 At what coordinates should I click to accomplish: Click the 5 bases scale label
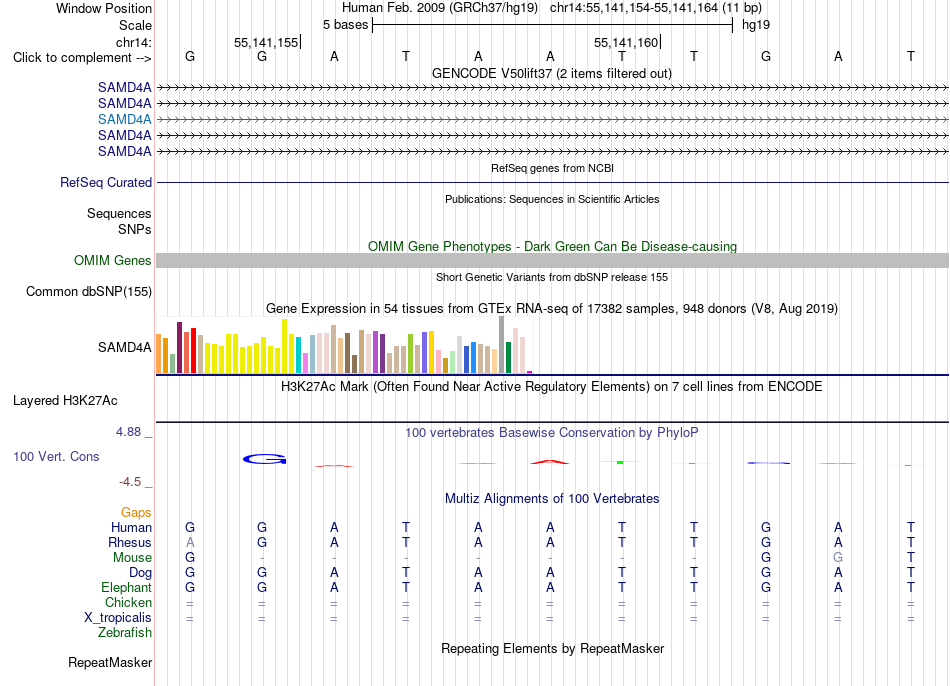(345, 25)
